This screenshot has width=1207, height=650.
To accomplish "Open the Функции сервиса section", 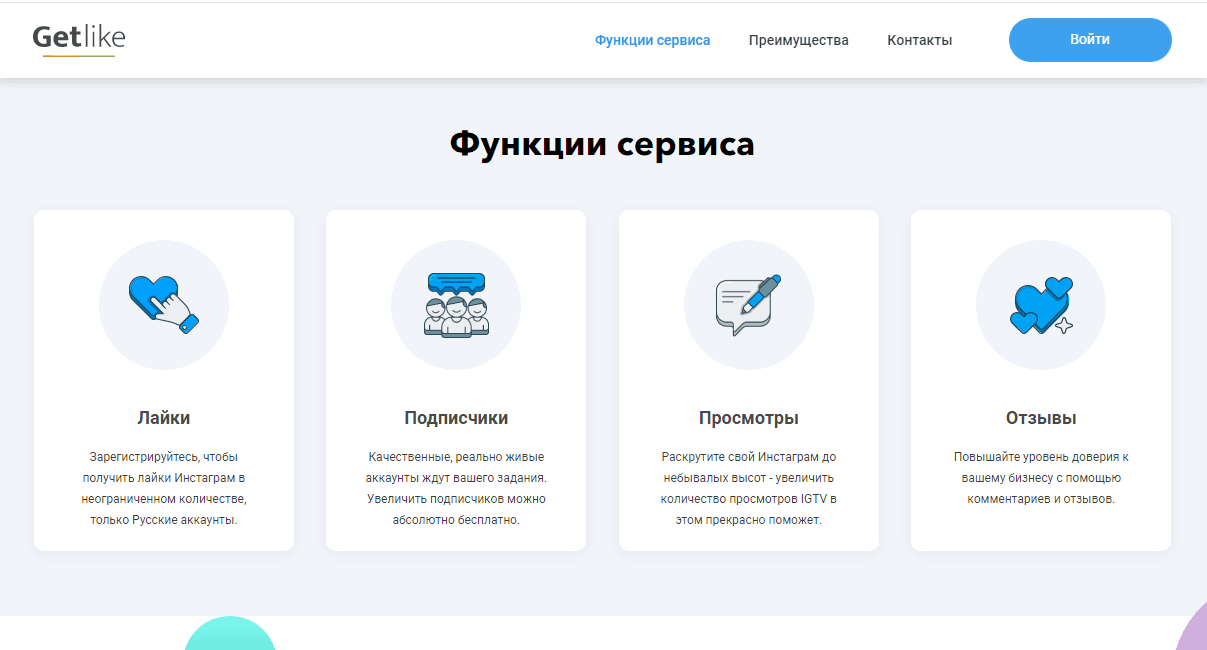I will (653, 40).
